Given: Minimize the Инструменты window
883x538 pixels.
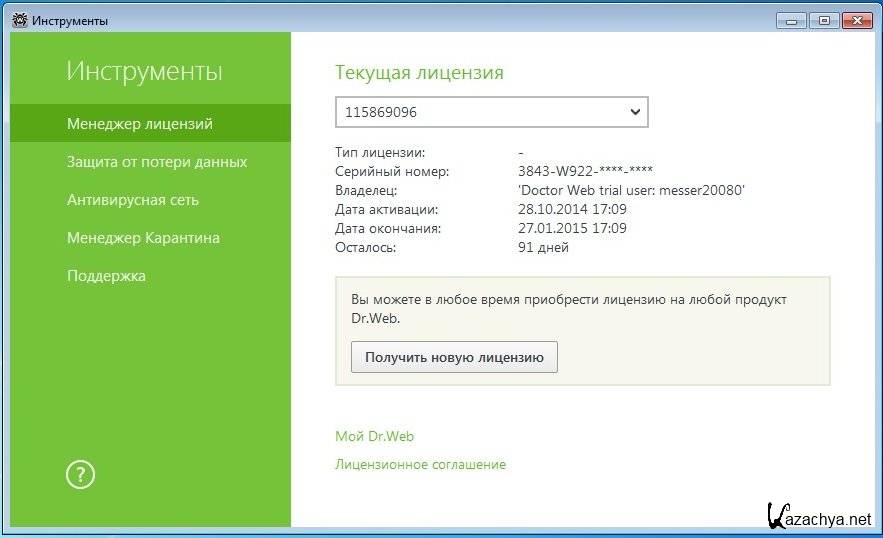Looking at the screenshot, I should (792, 20).
